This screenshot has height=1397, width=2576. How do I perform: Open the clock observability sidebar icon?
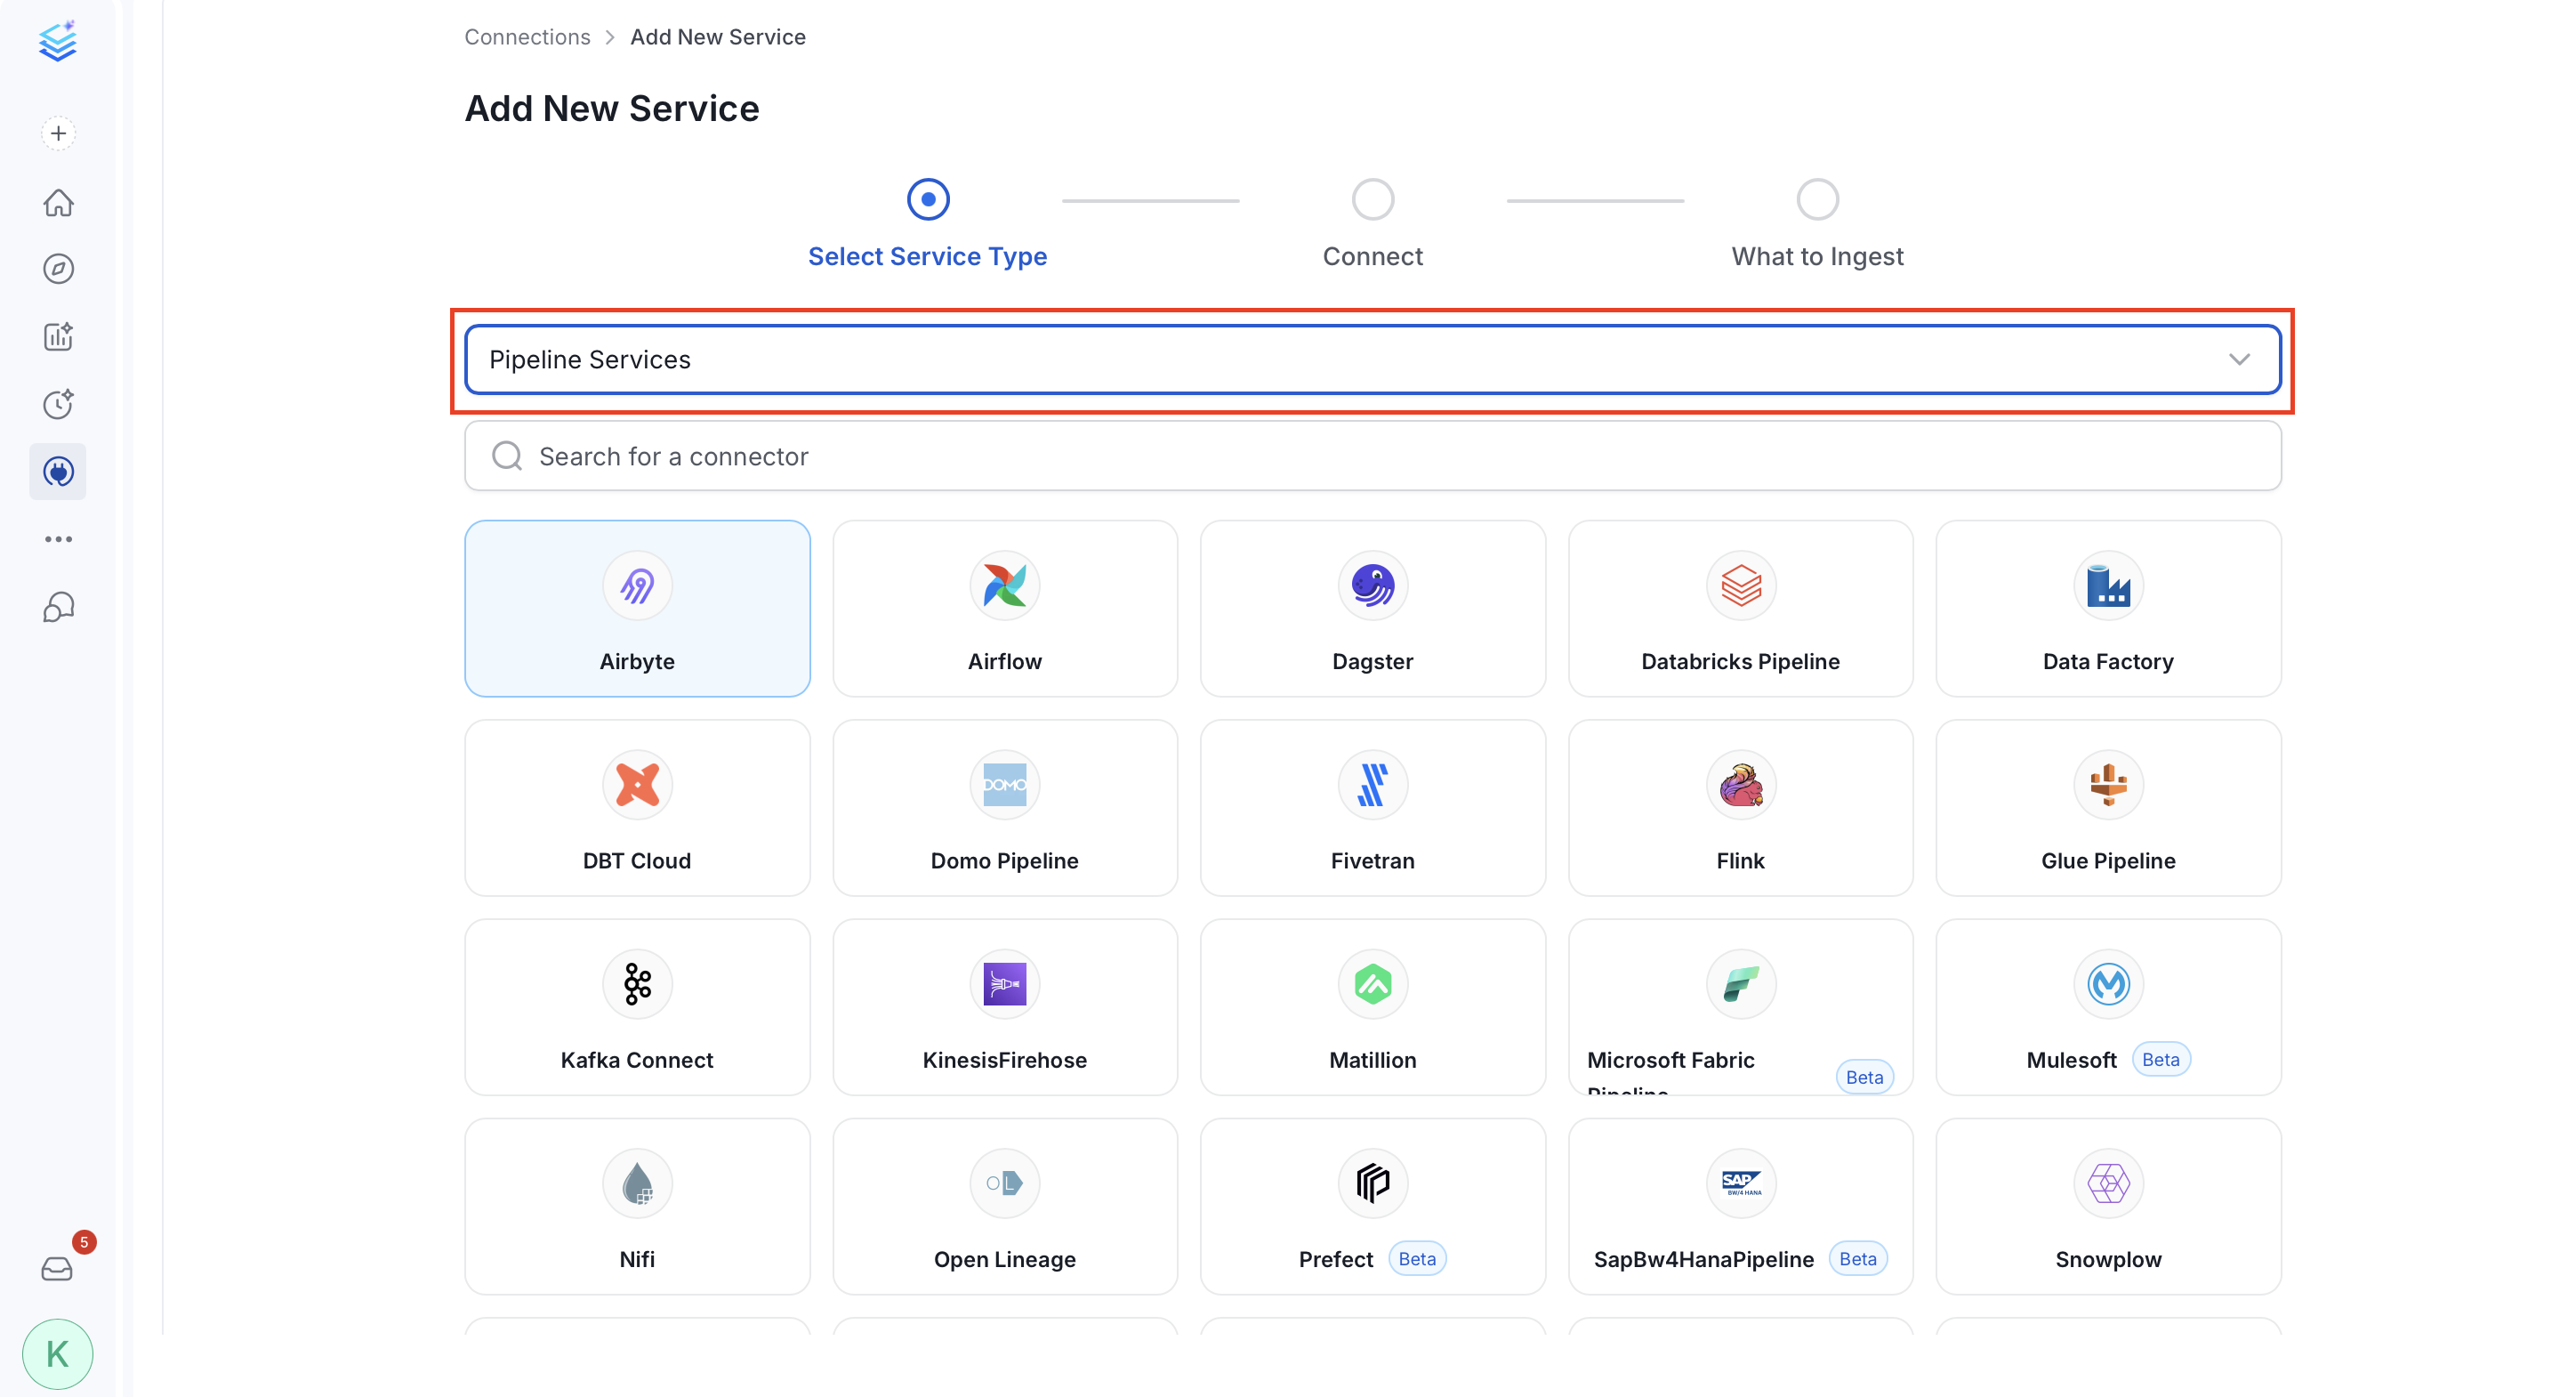(x=58, y=404)
